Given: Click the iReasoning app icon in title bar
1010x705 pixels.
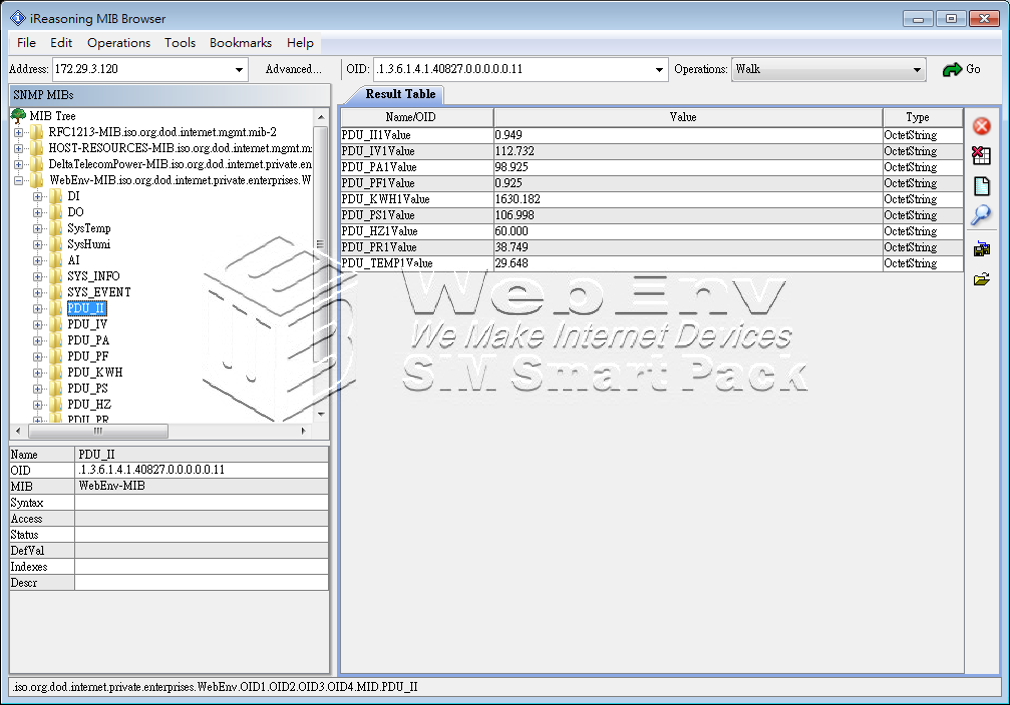Looking at the screenshot, I should coord(18,19).
